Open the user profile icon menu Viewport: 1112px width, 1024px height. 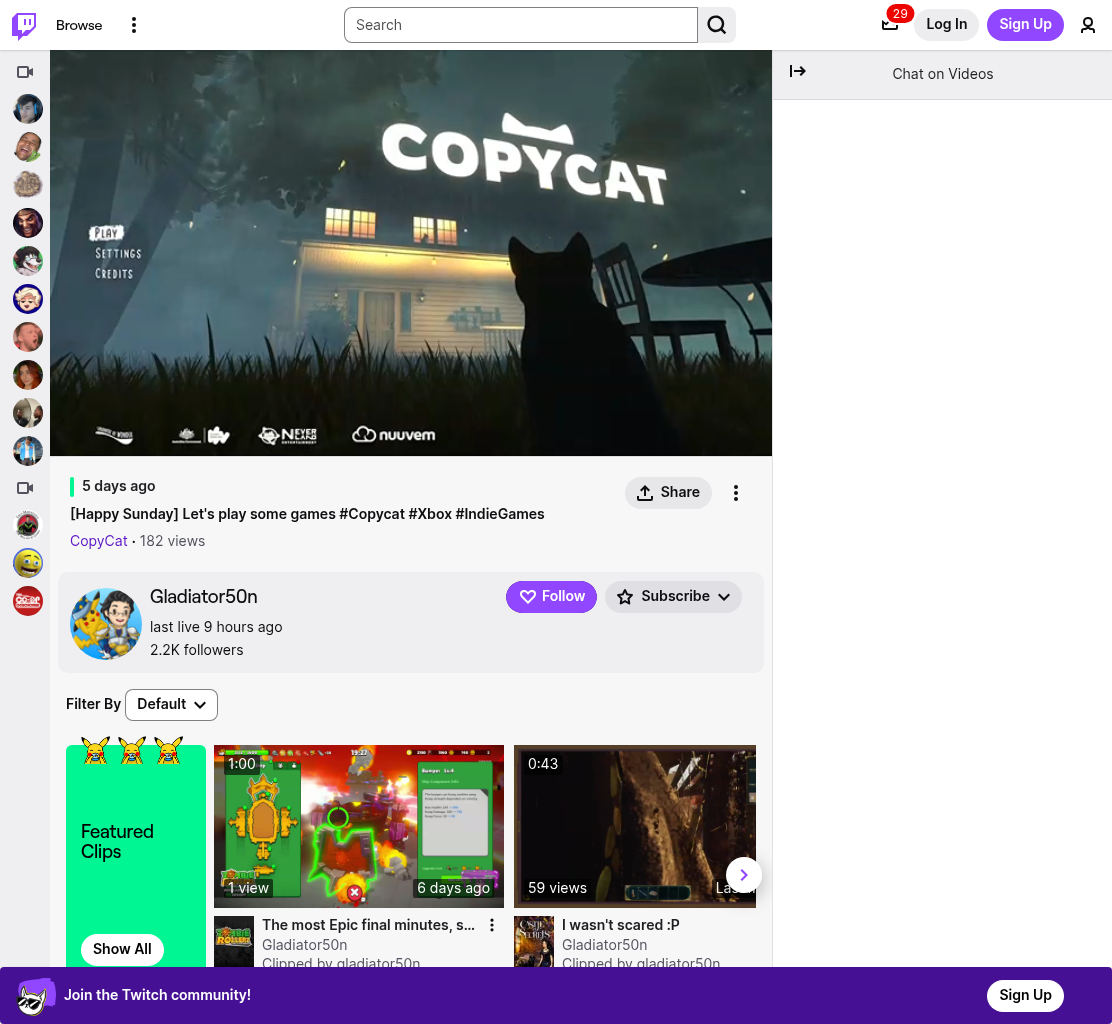(x=1087, y=25)
